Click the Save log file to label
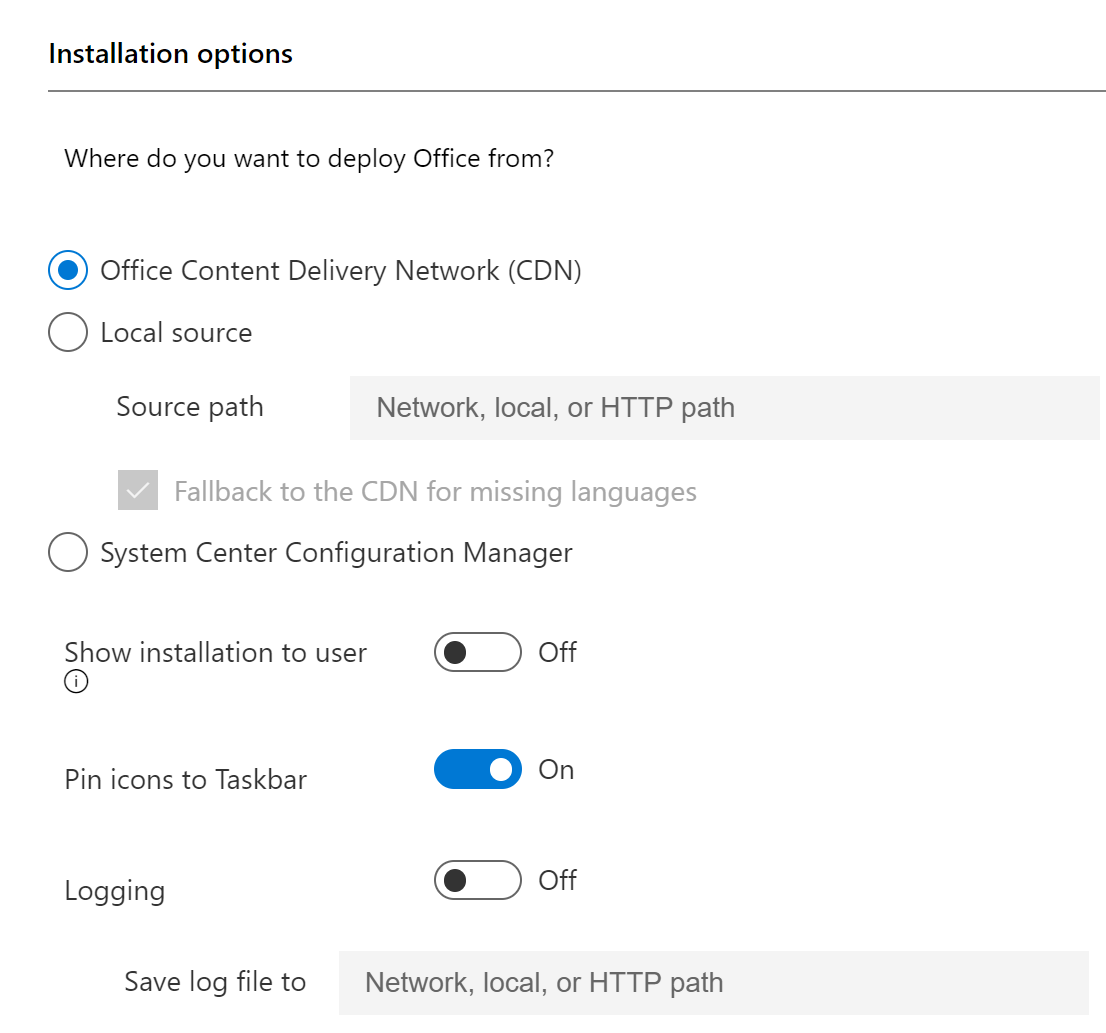 point(215,982)
